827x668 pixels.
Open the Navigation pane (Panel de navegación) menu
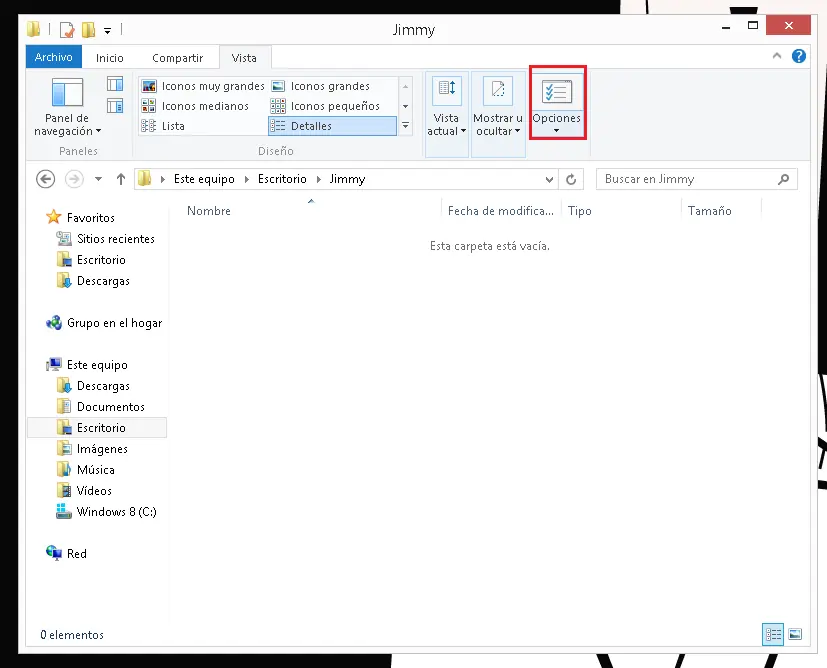click(67, 107)
